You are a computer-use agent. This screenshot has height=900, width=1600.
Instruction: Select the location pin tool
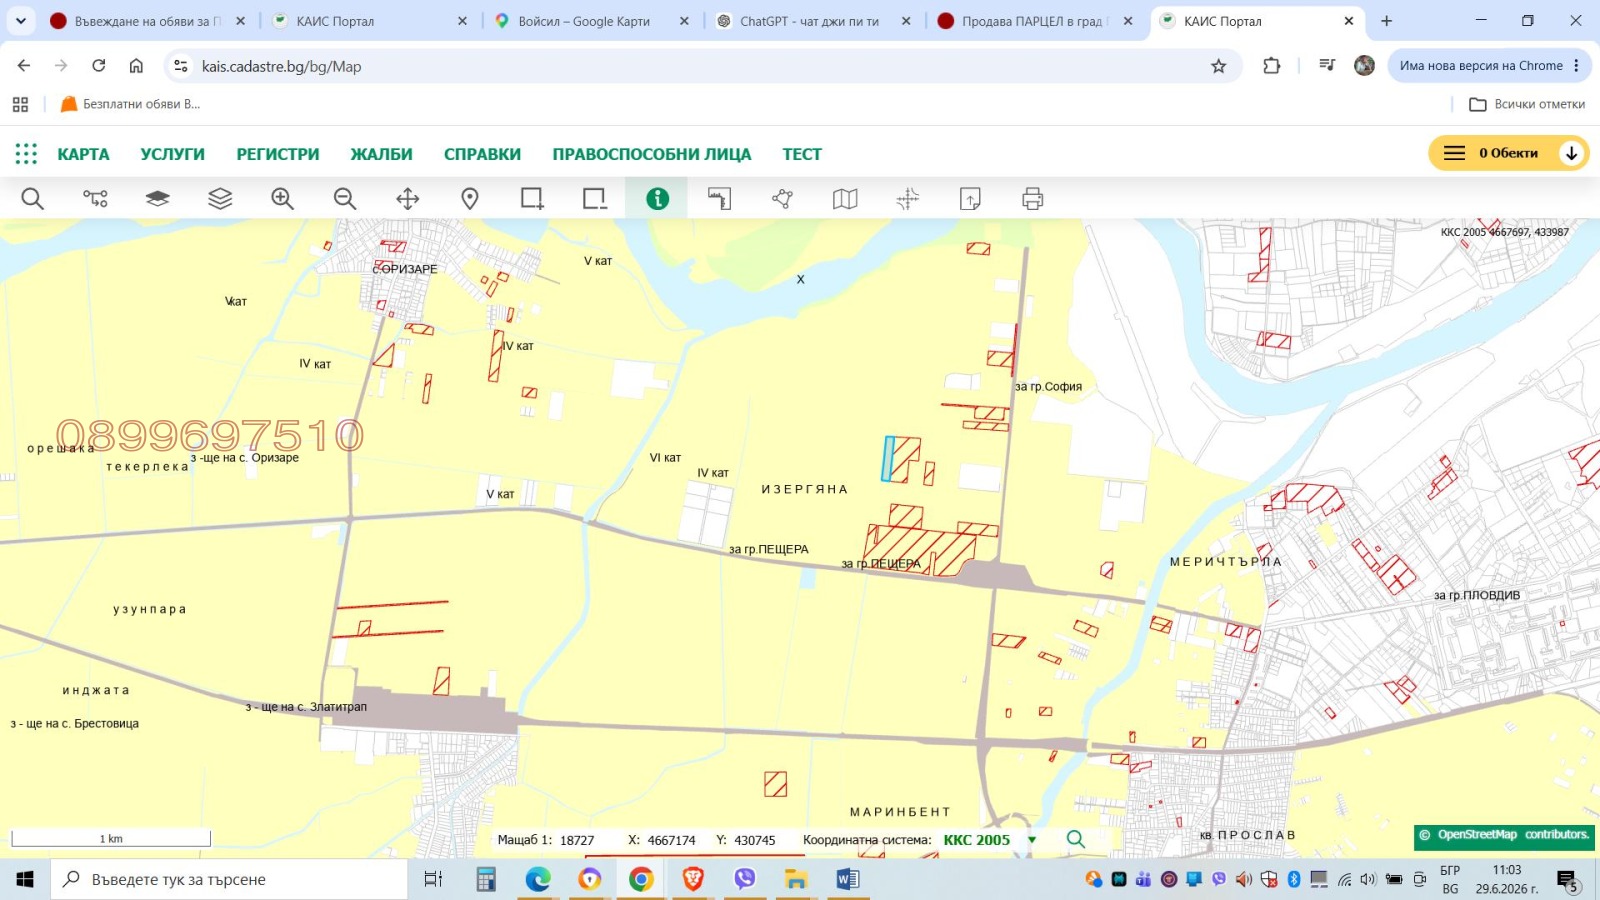(470, 199)
